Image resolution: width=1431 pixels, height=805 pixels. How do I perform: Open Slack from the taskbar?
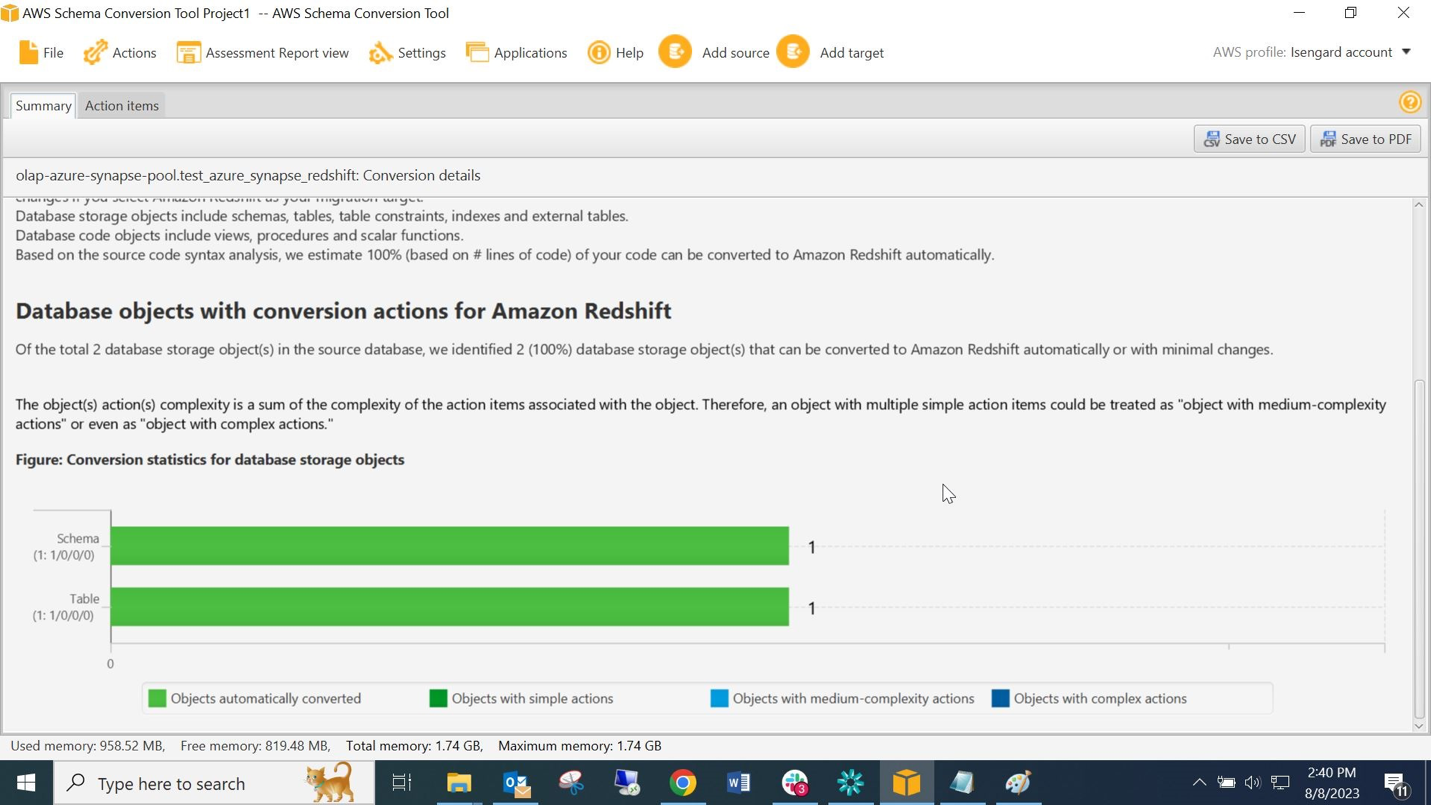(x=795, y=783)
